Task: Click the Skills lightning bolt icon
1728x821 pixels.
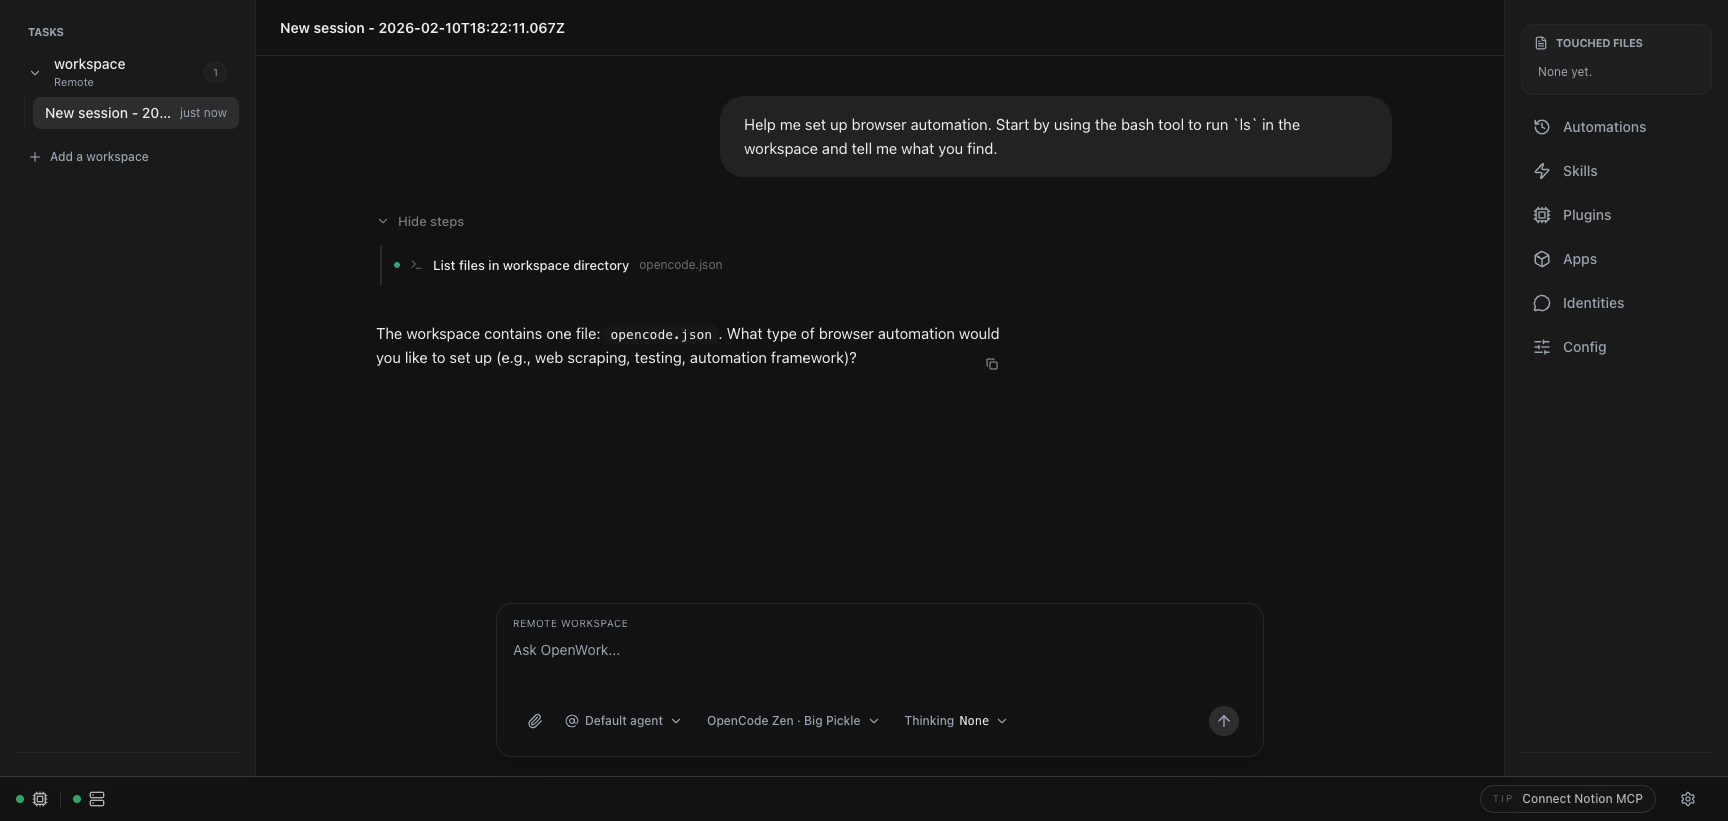Action: point(1542,171)
